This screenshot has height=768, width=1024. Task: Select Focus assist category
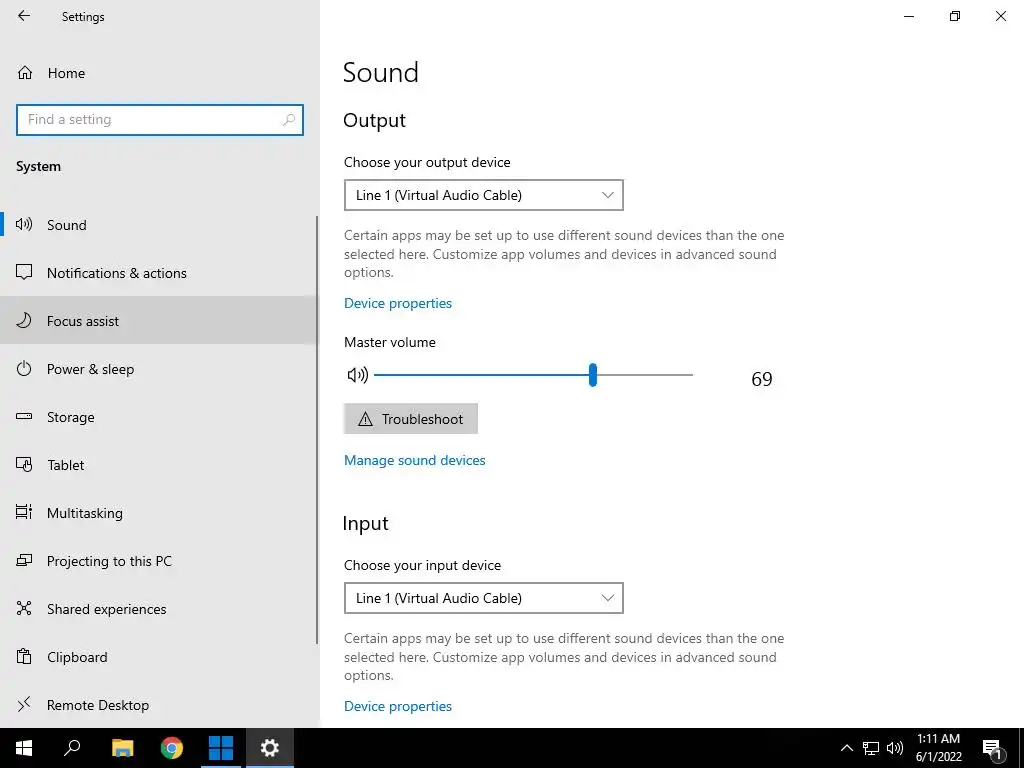160,321
